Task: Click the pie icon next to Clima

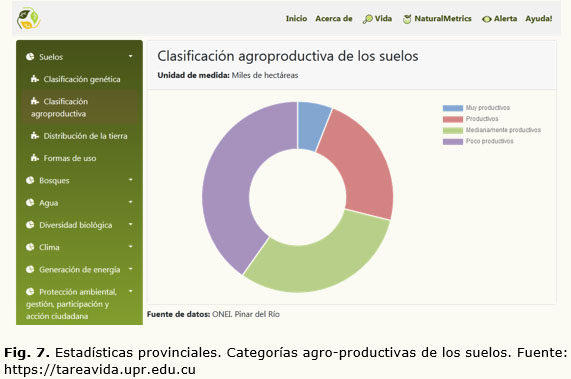Action: (30, 247)
